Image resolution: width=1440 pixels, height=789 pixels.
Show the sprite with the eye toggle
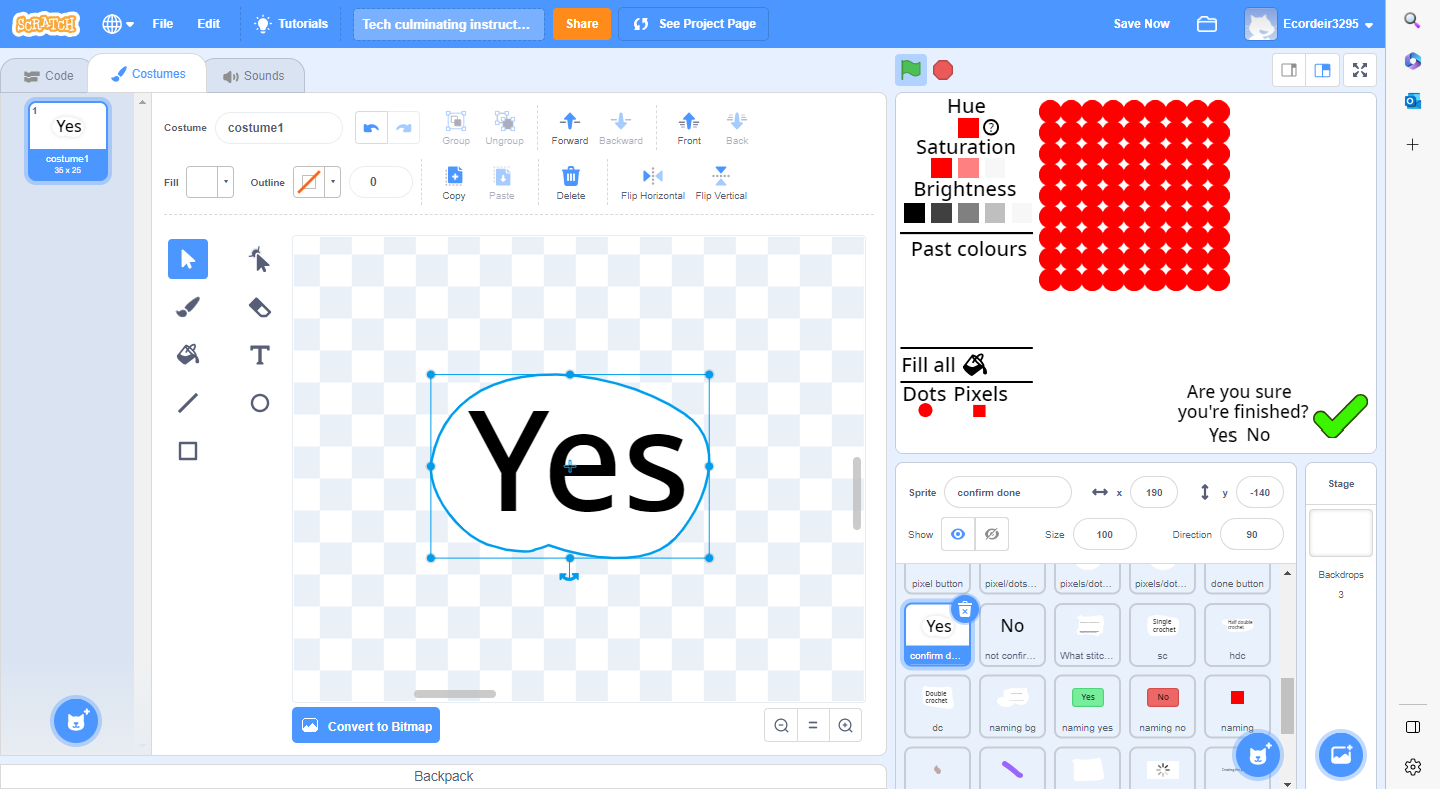(x=957, y=534)
